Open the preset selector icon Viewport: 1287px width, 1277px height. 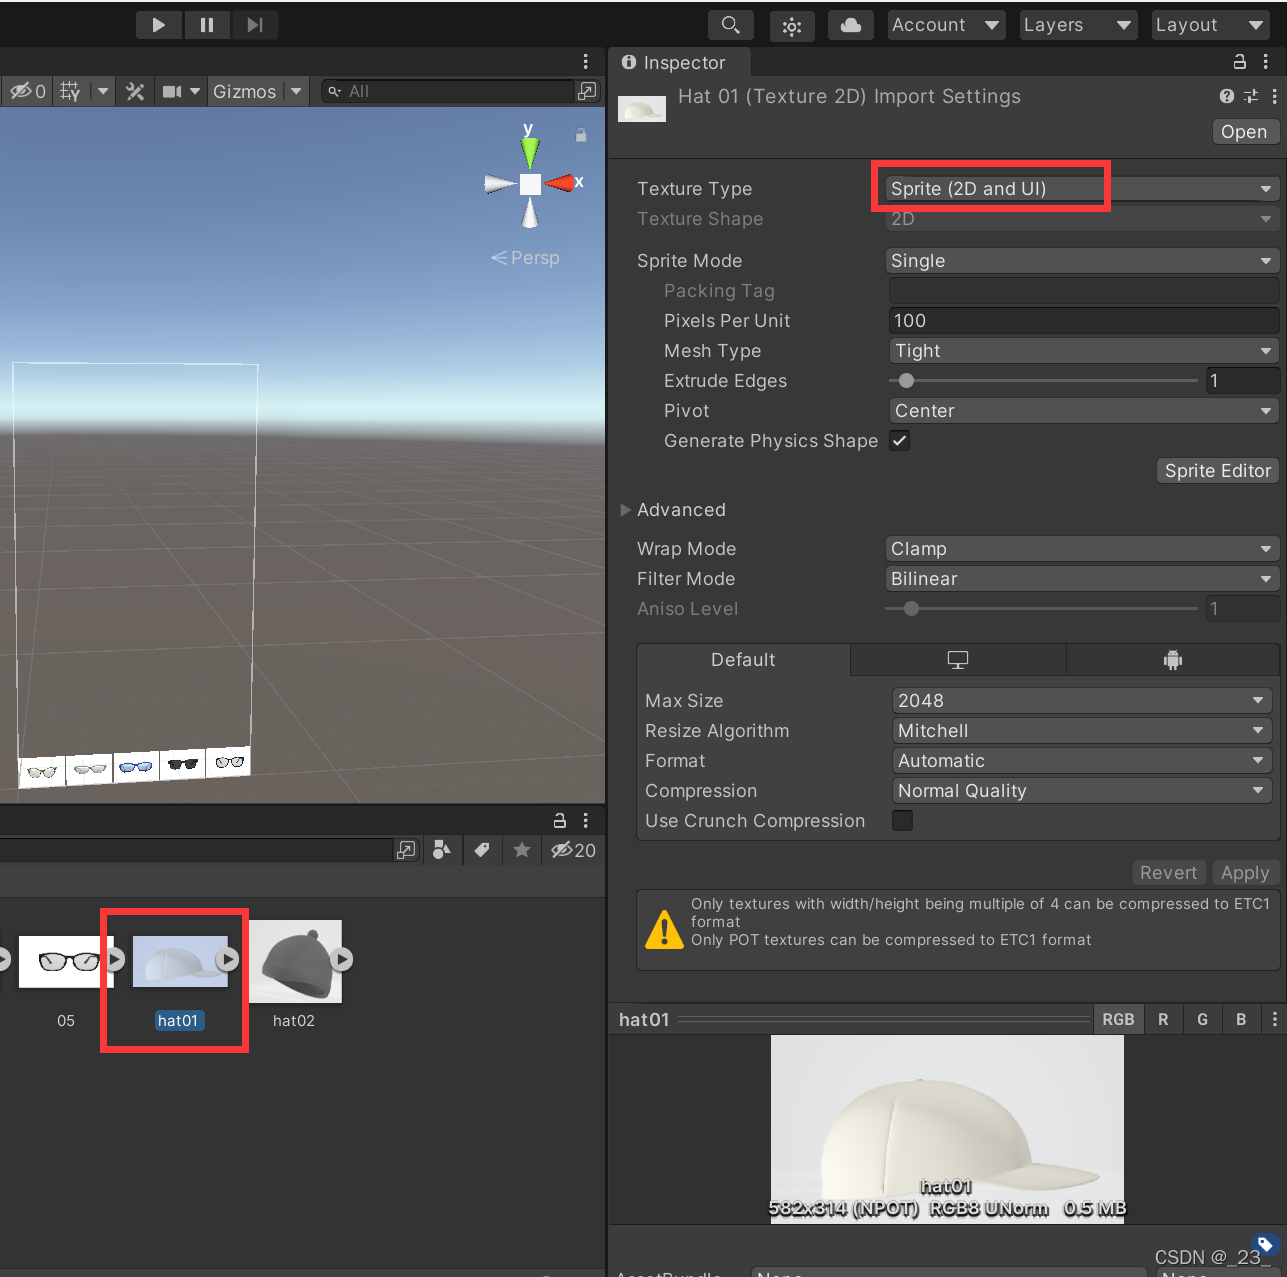[x=1251, y=96]
